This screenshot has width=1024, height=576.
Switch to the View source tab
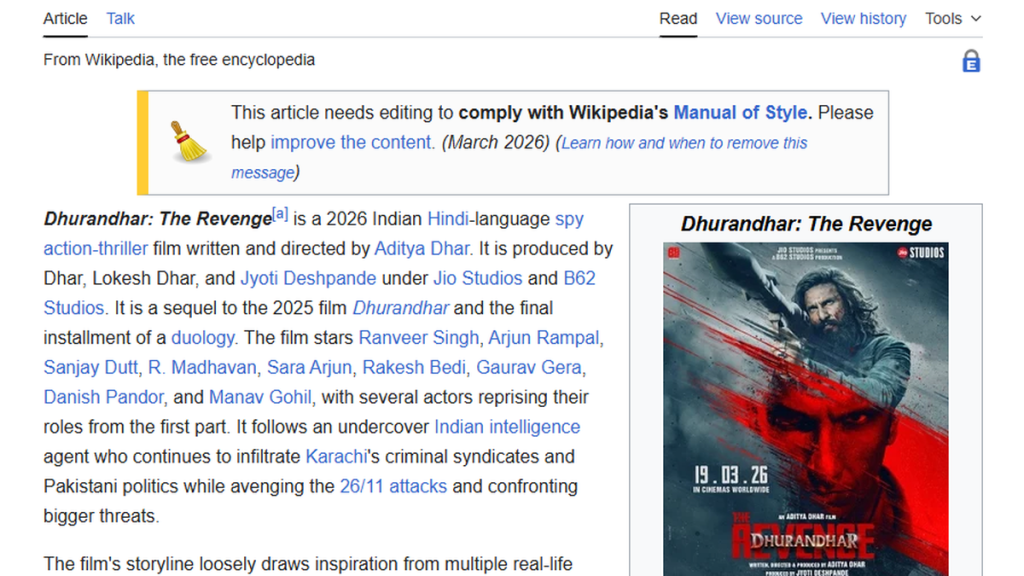coord(759,18)
